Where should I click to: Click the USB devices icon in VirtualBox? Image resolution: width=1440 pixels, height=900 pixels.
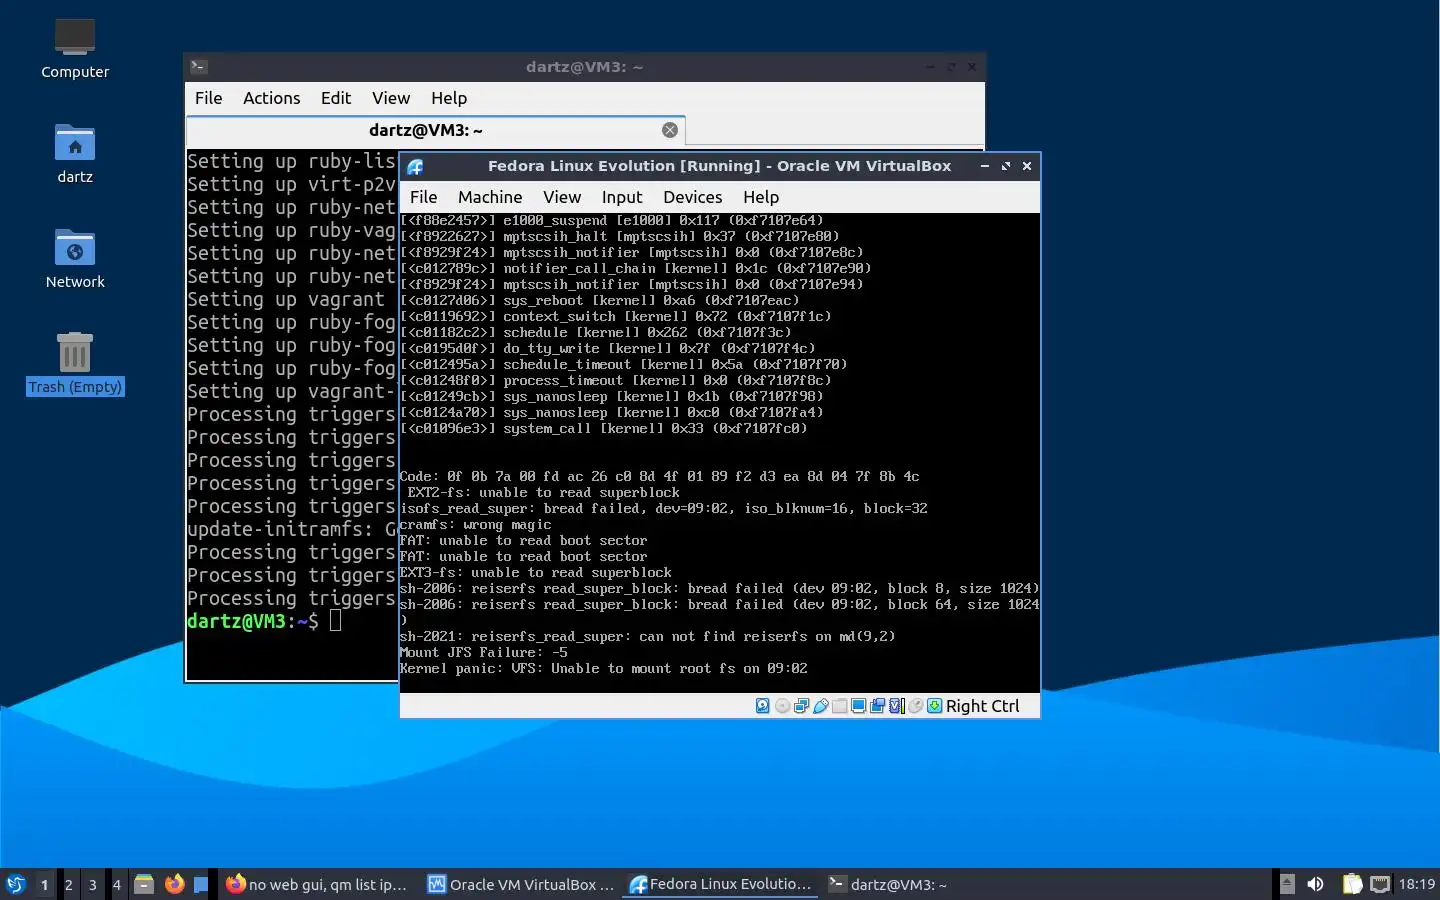(821, 706)
